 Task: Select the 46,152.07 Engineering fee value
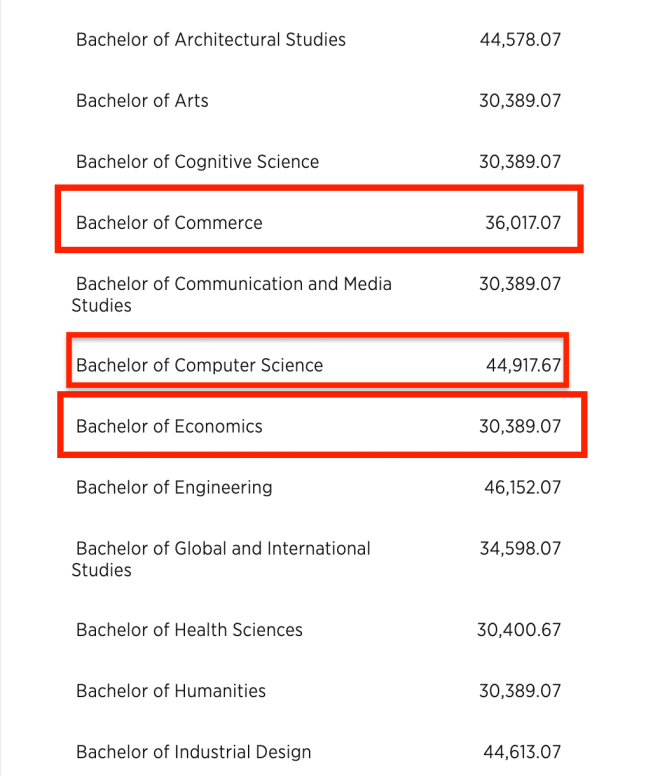pyautogui.click(x=521, y=488)
